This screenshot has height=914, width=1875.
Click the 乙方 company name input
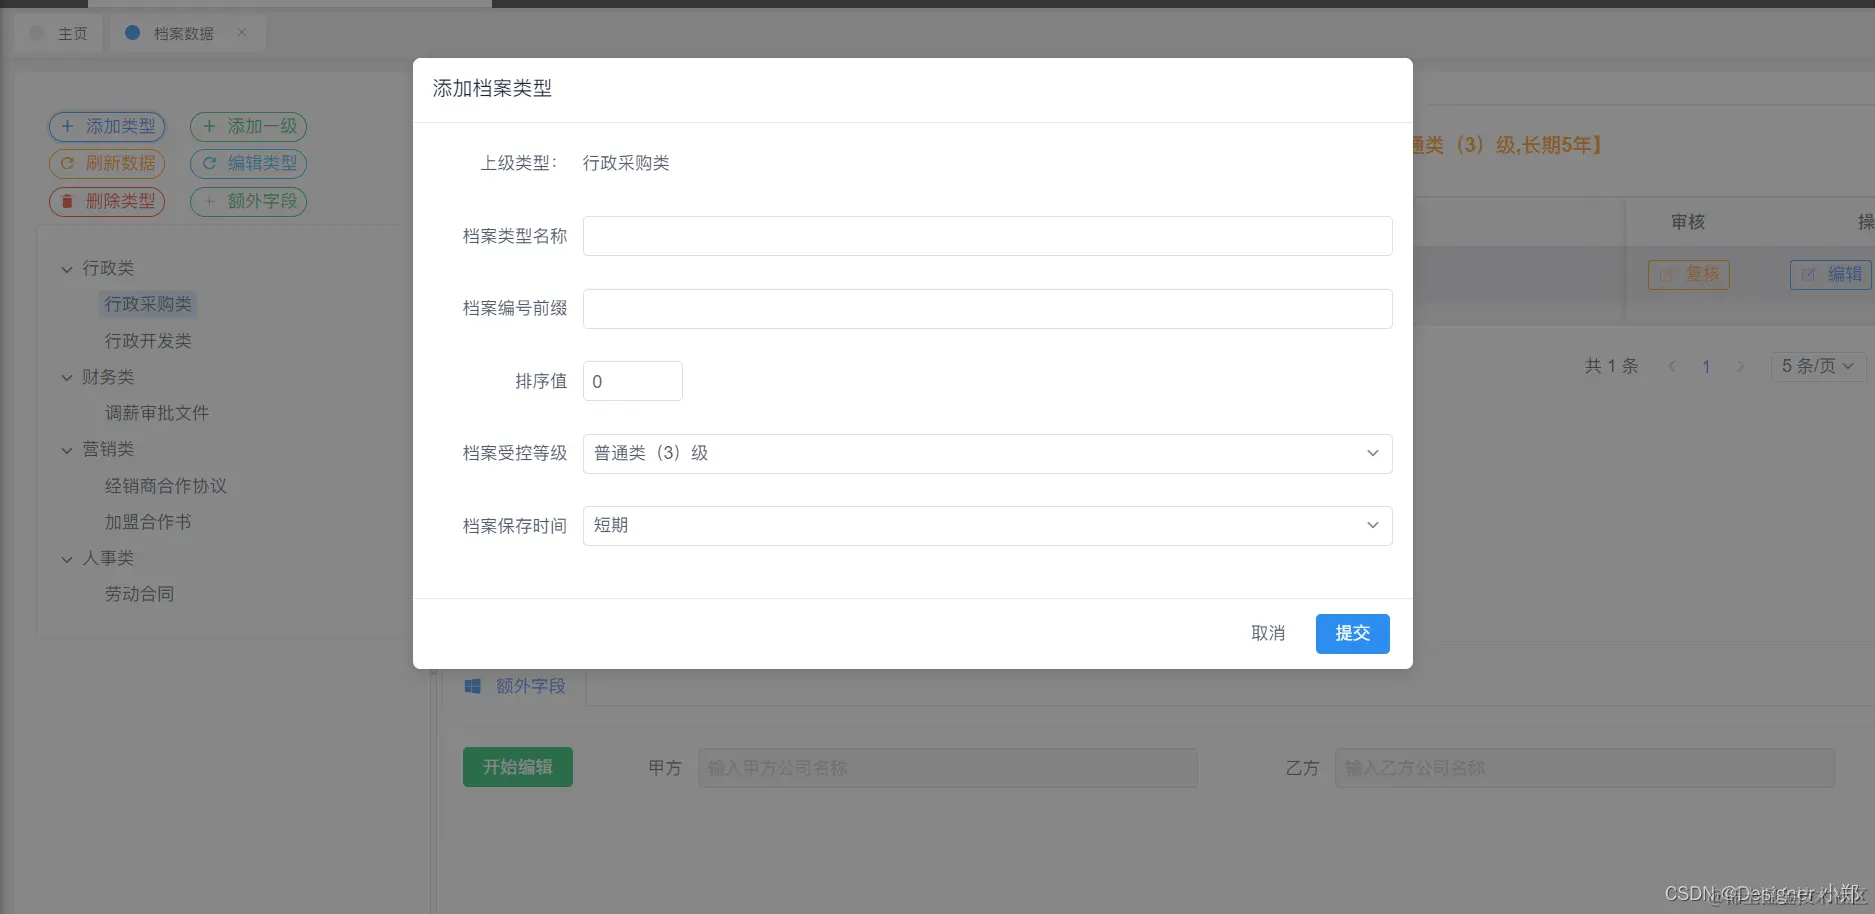coord(1585,768)
